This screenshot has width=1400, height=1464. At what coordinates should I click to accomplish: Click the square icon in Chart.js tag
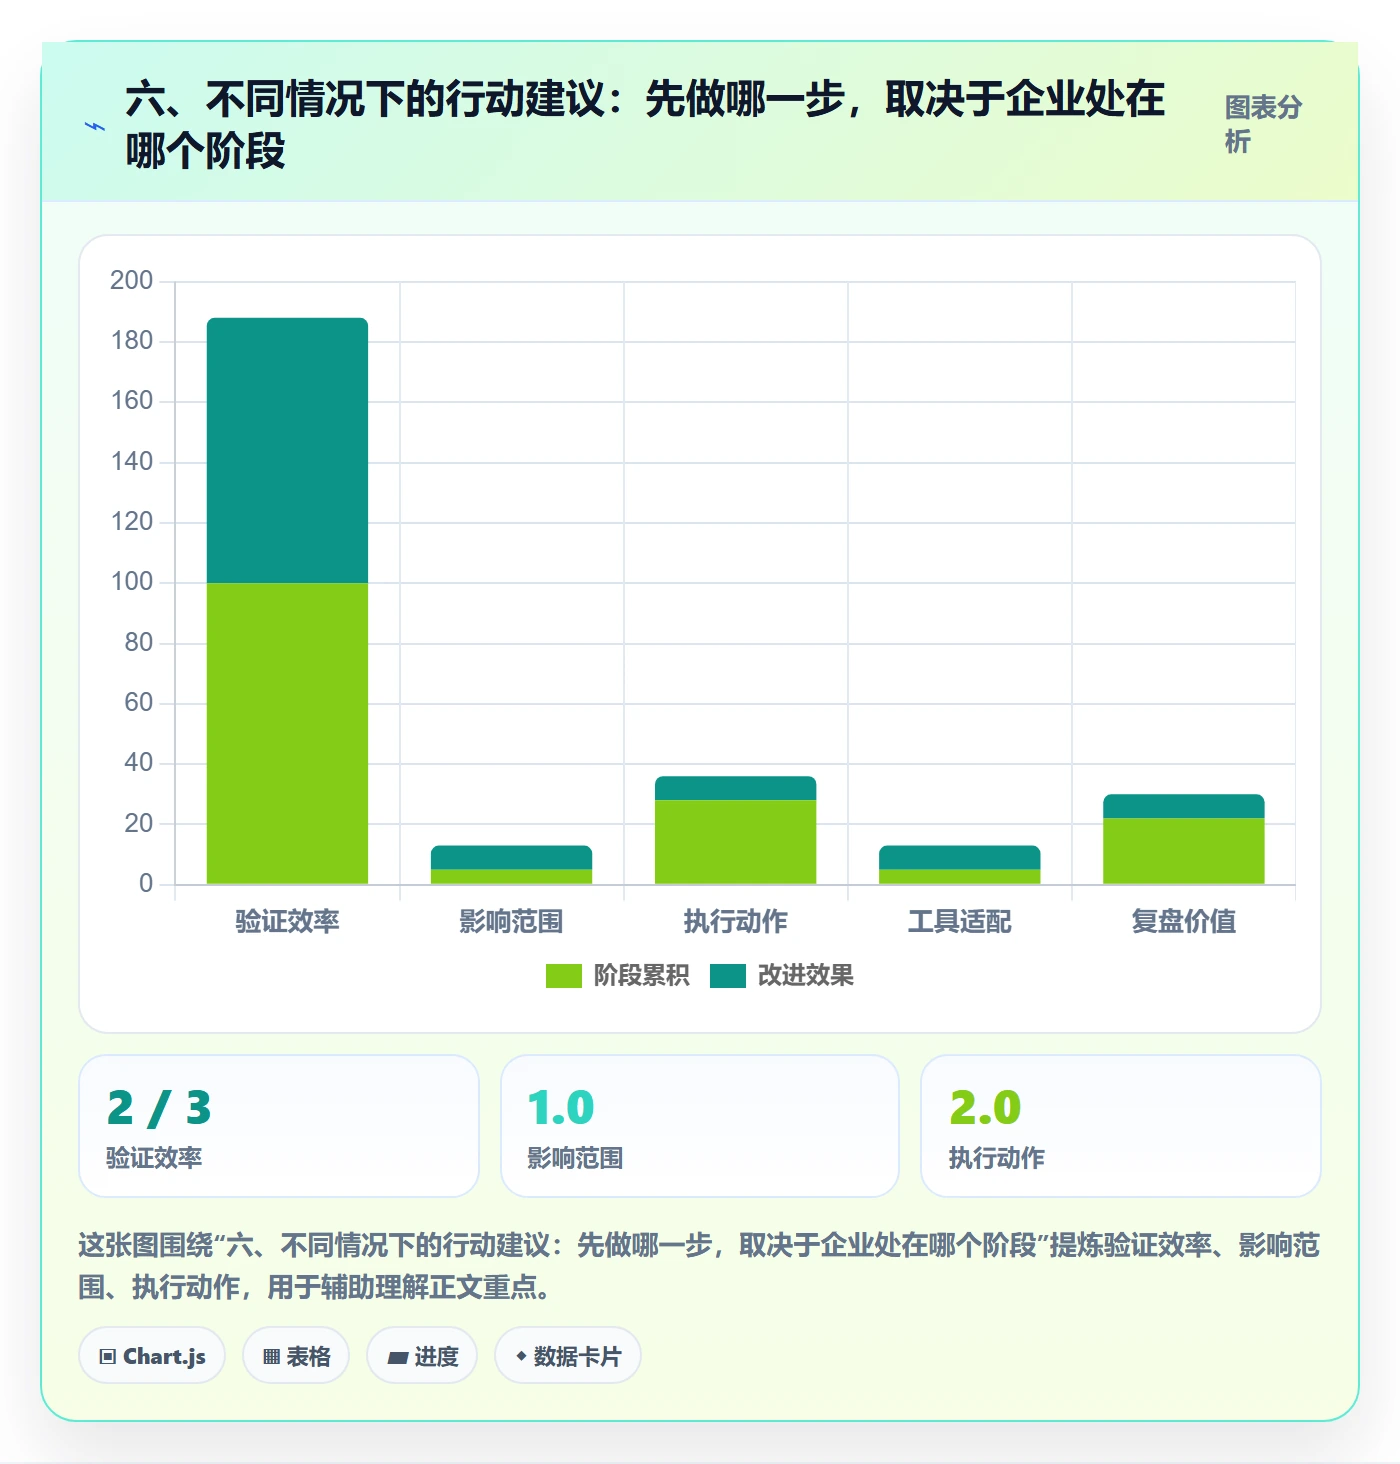(108, 1357)
